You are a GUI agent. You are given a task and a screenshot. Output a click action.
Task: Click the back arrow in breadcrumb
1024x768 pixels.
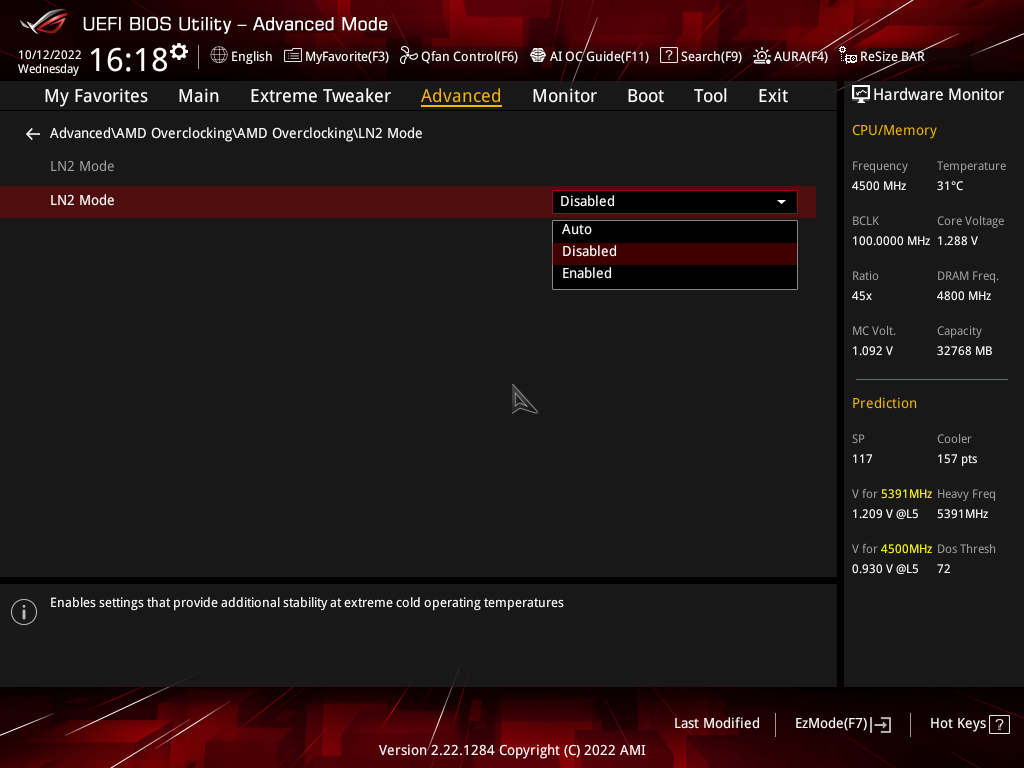[x=33, y=134]
